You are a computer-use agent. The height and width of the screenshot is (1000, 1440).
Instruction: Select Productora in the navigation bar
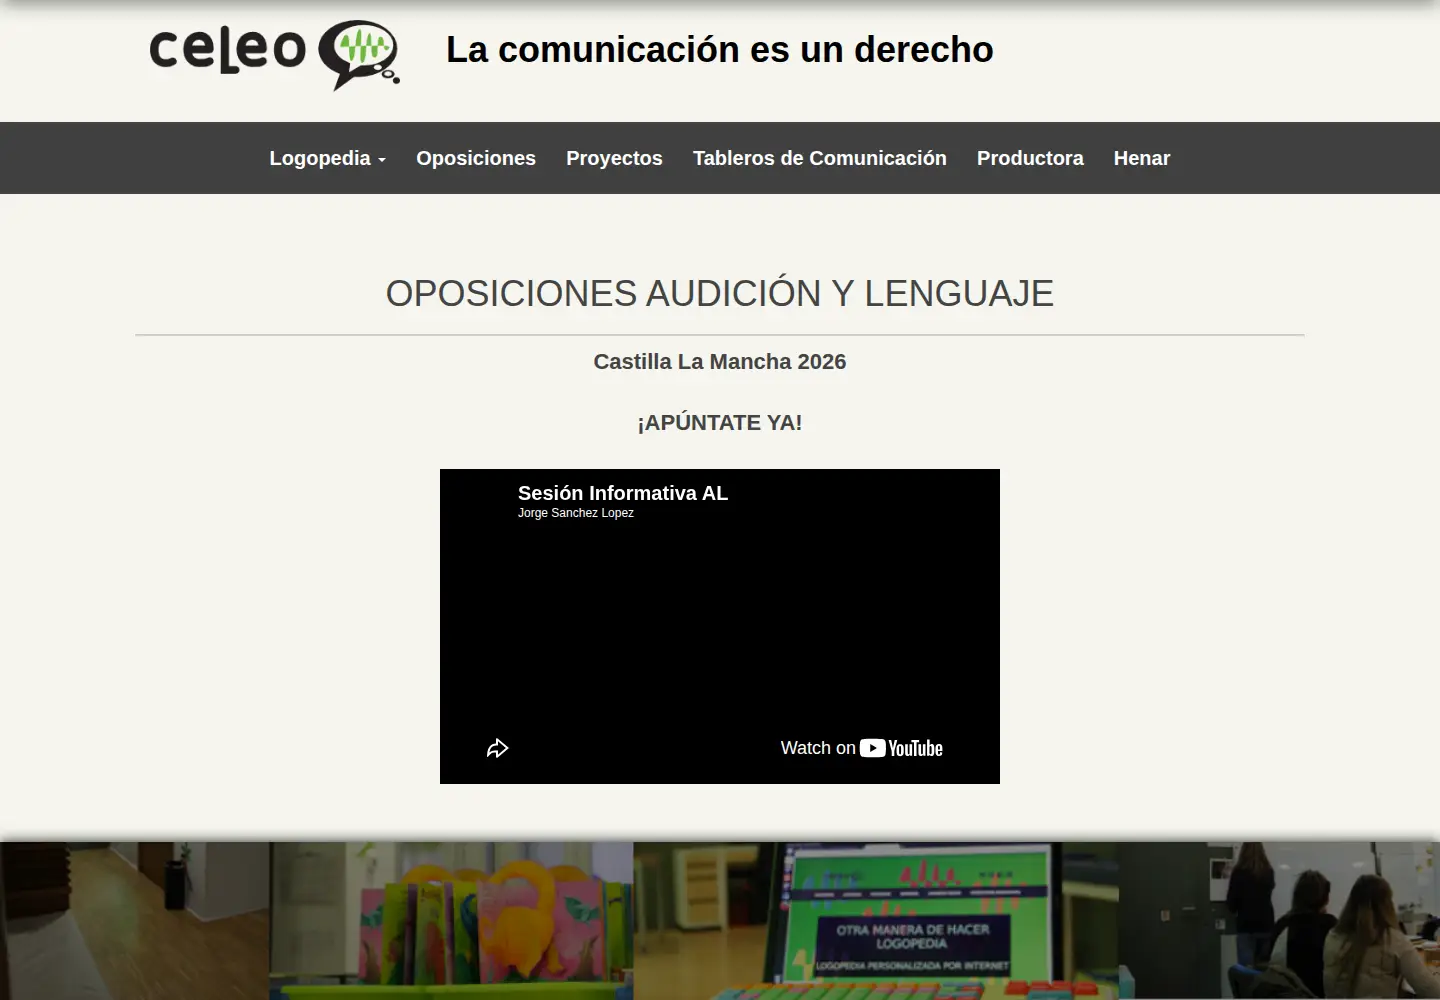1030,158
